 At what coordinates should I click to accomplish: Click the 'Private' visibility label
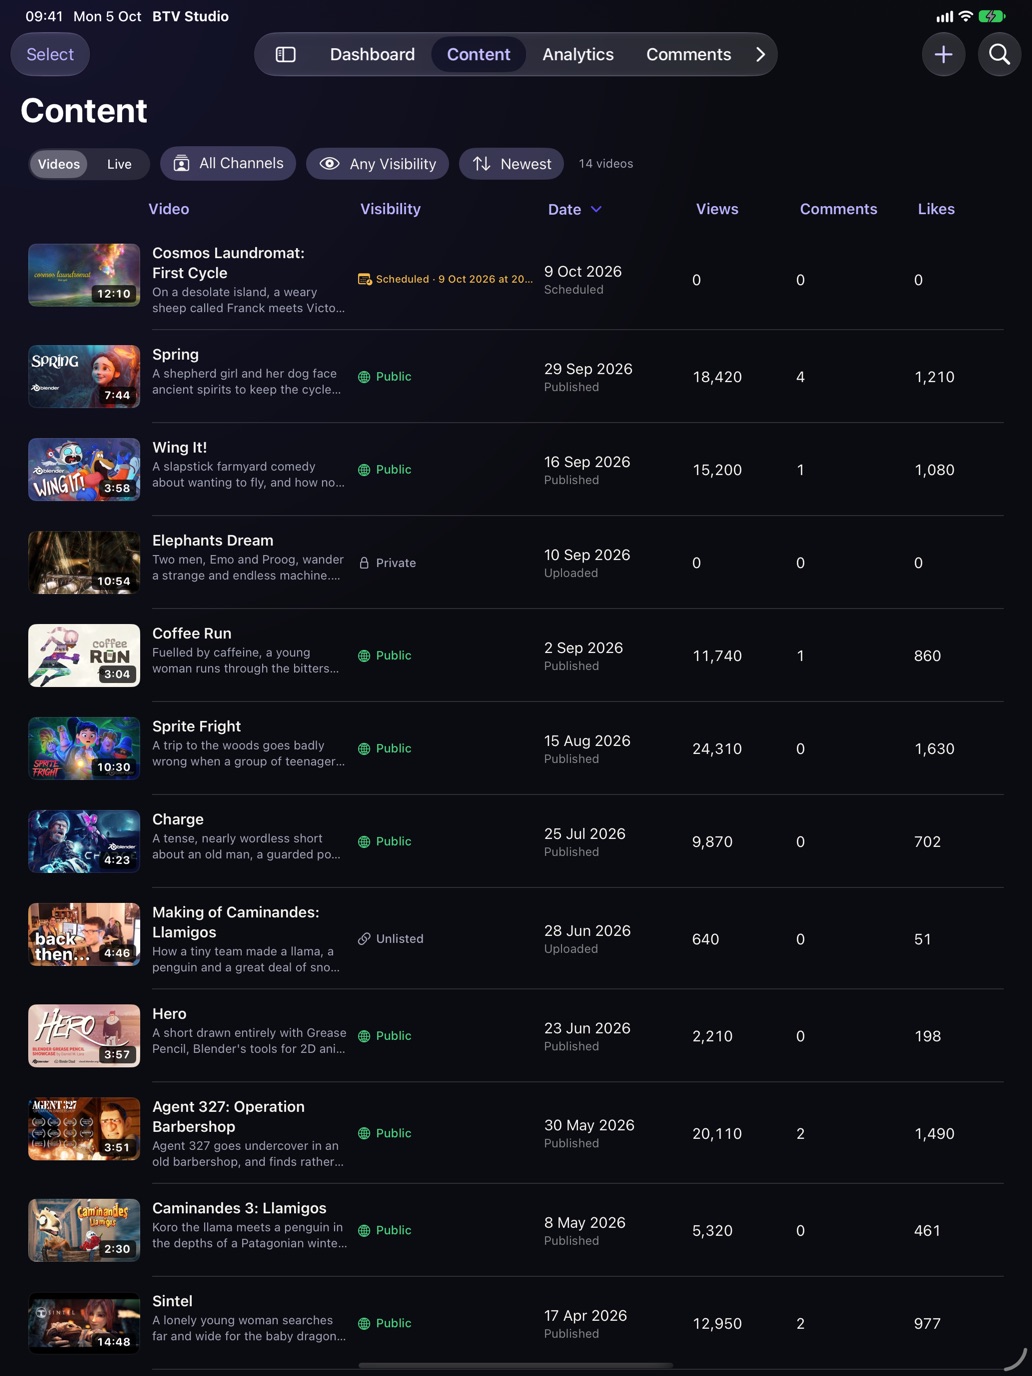tap(396, 563)
